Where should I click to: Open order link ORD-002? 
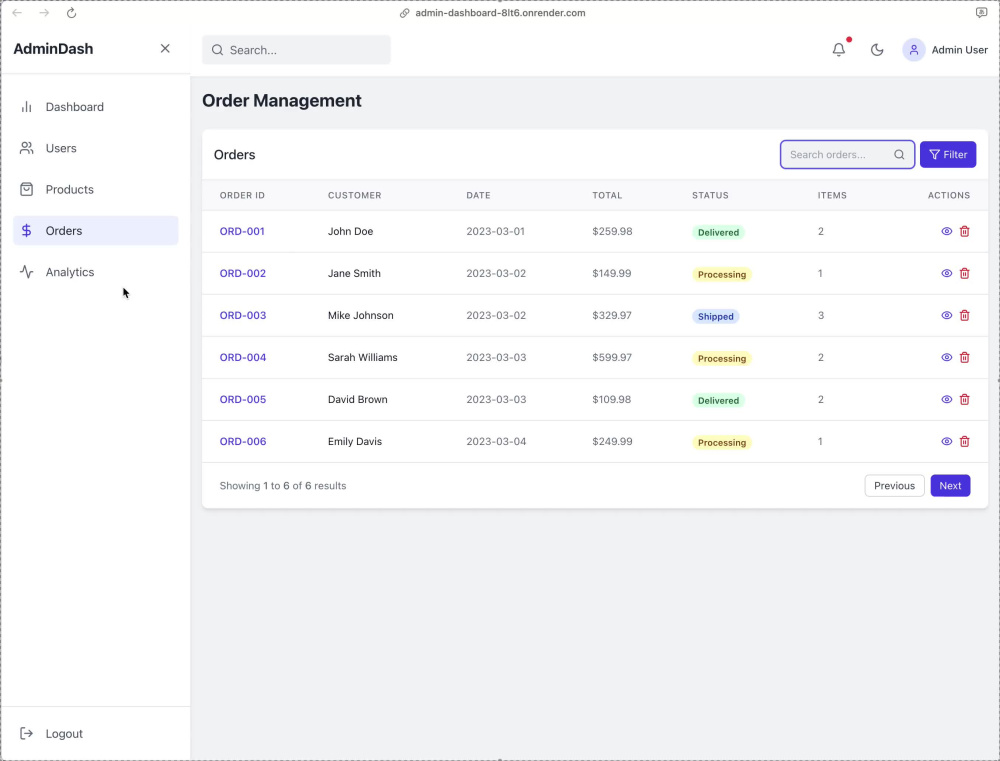[x=243, y=274]
